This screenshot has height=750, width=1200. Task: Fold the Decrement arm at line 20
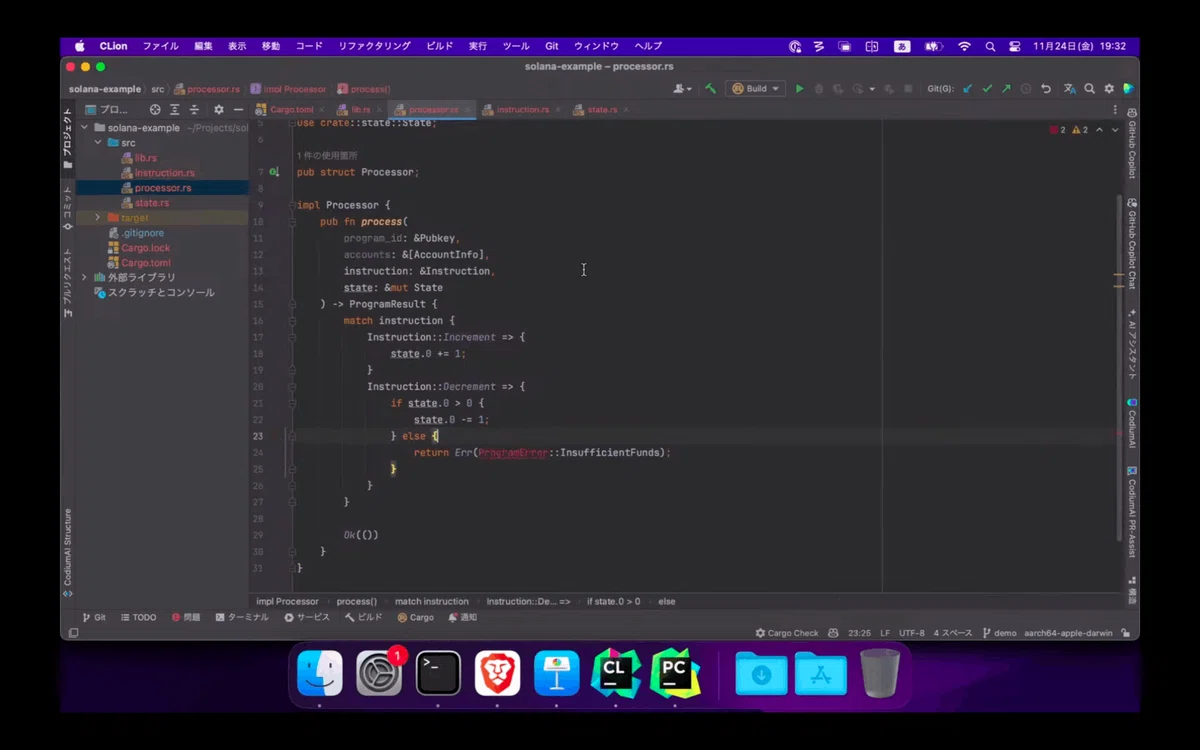point(292,387)
